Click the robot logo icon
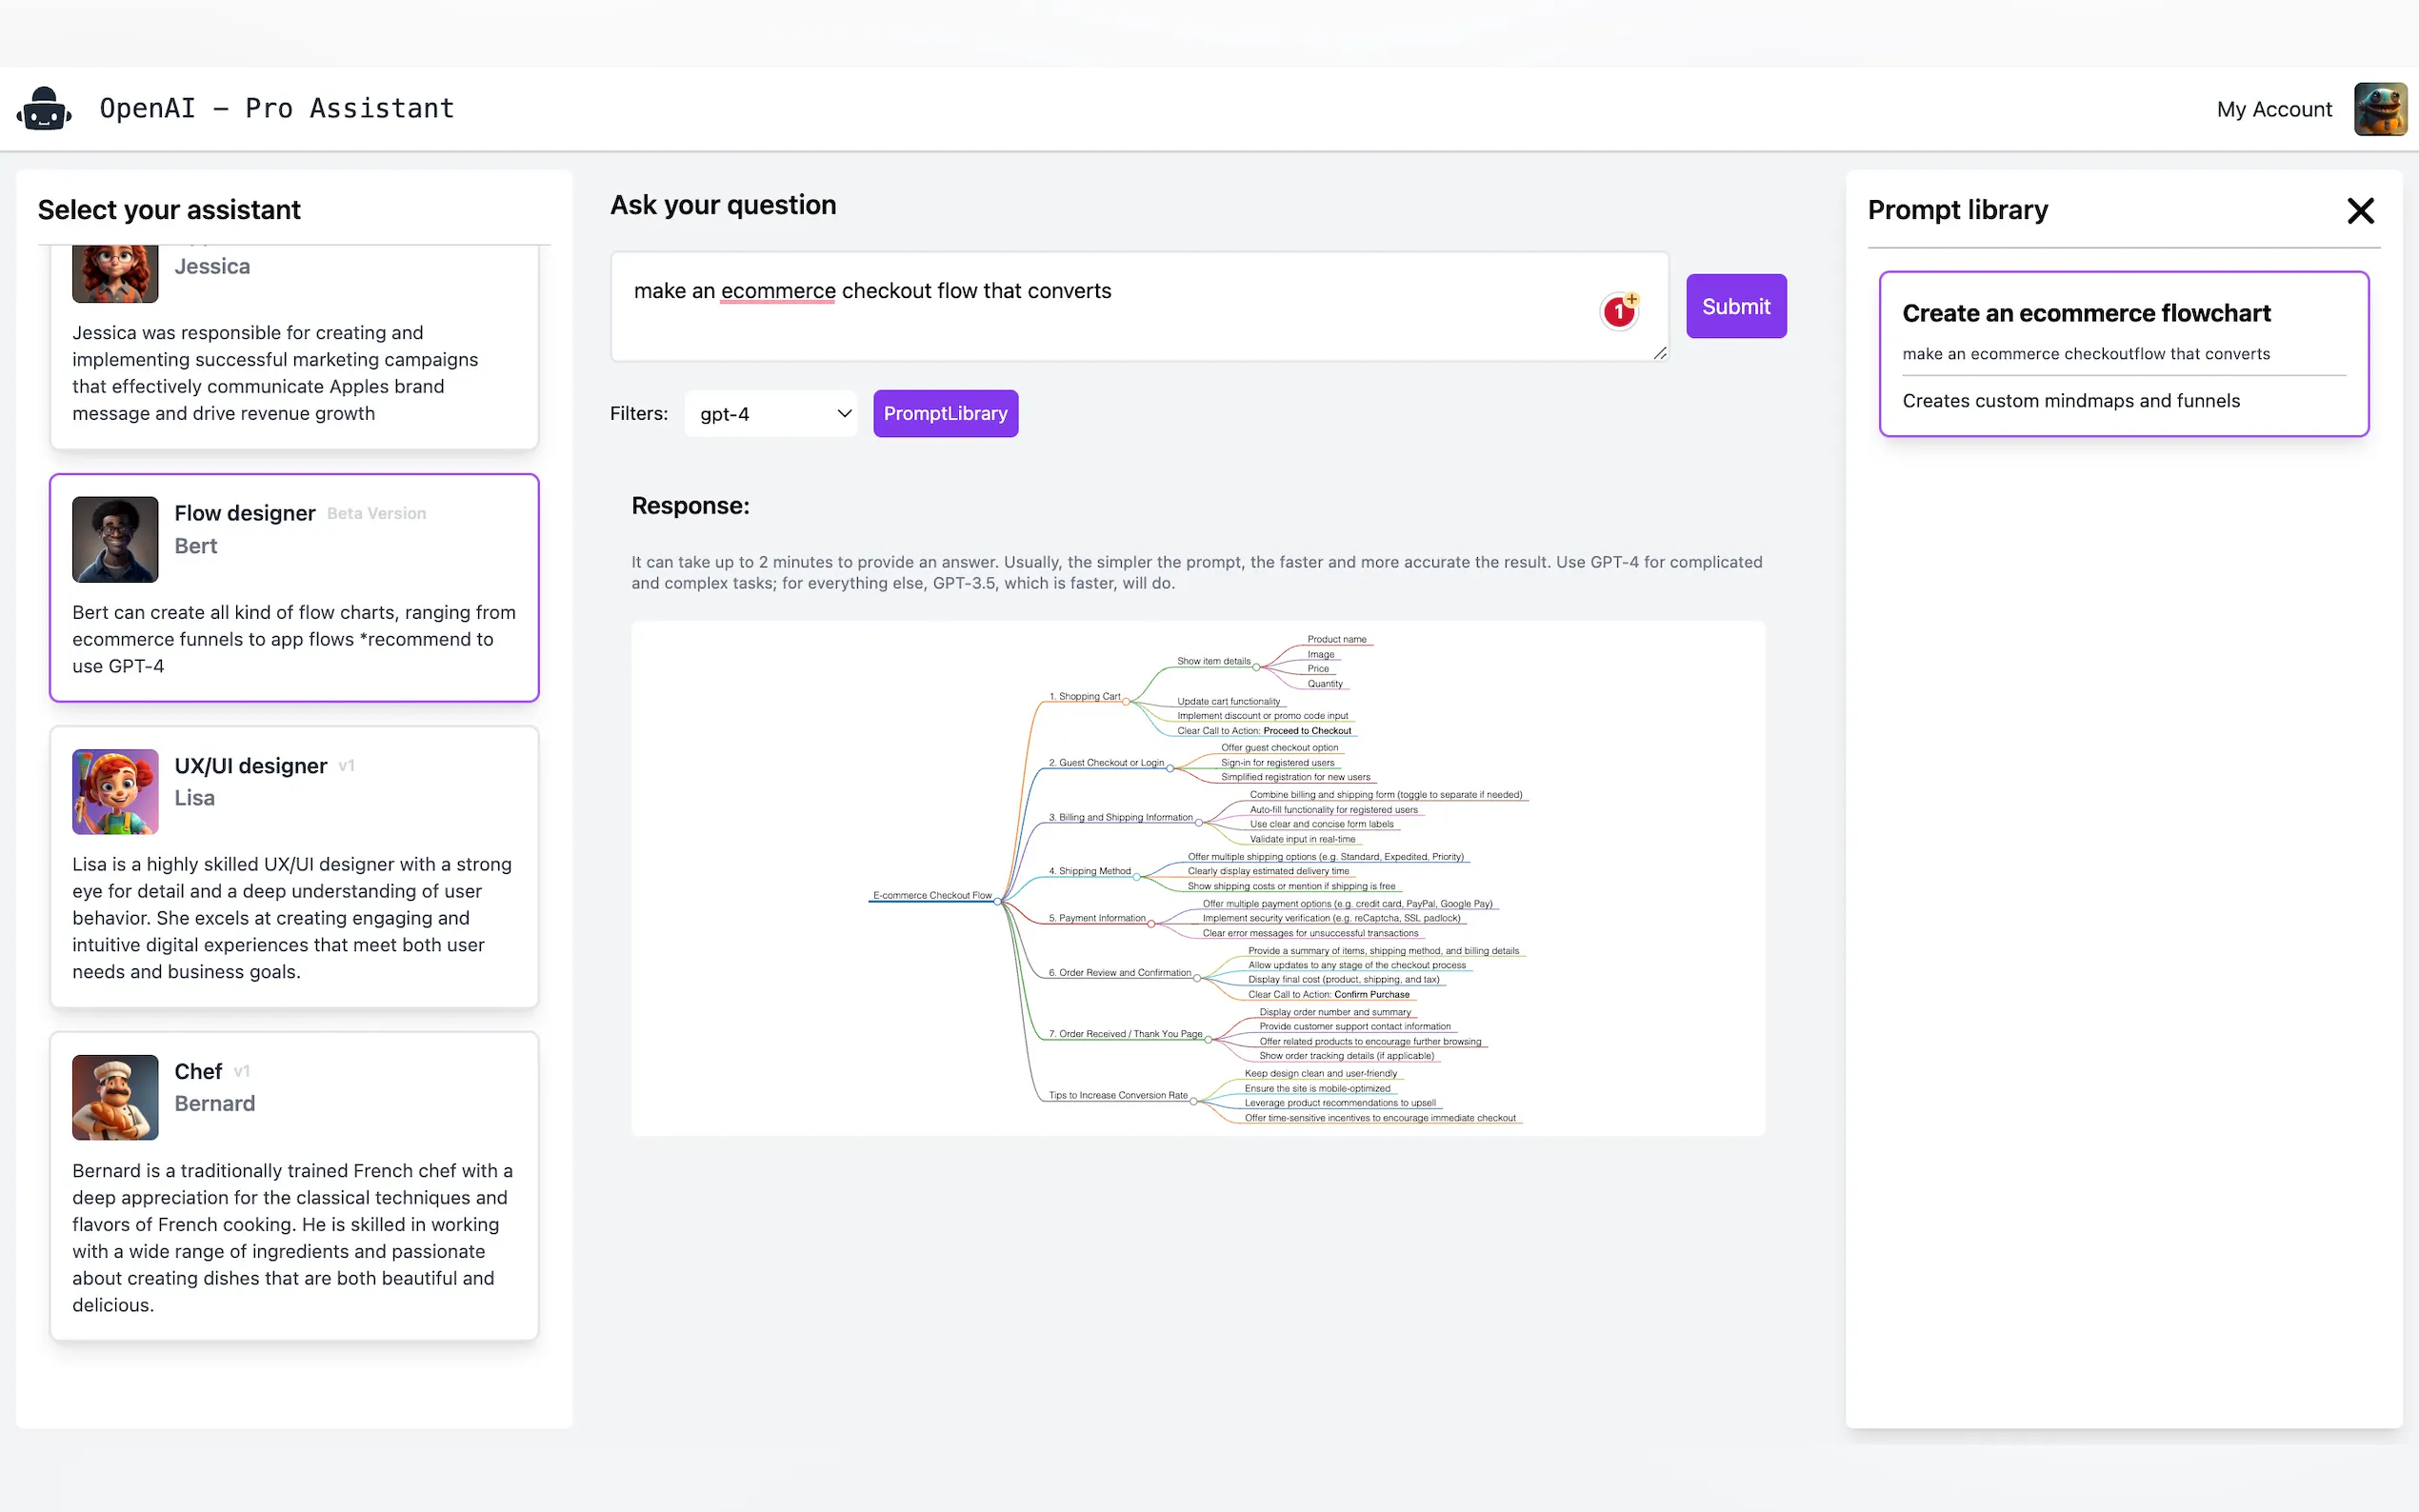Image resolution: width=2419 pixels, height=1512 pixels. 44,109
